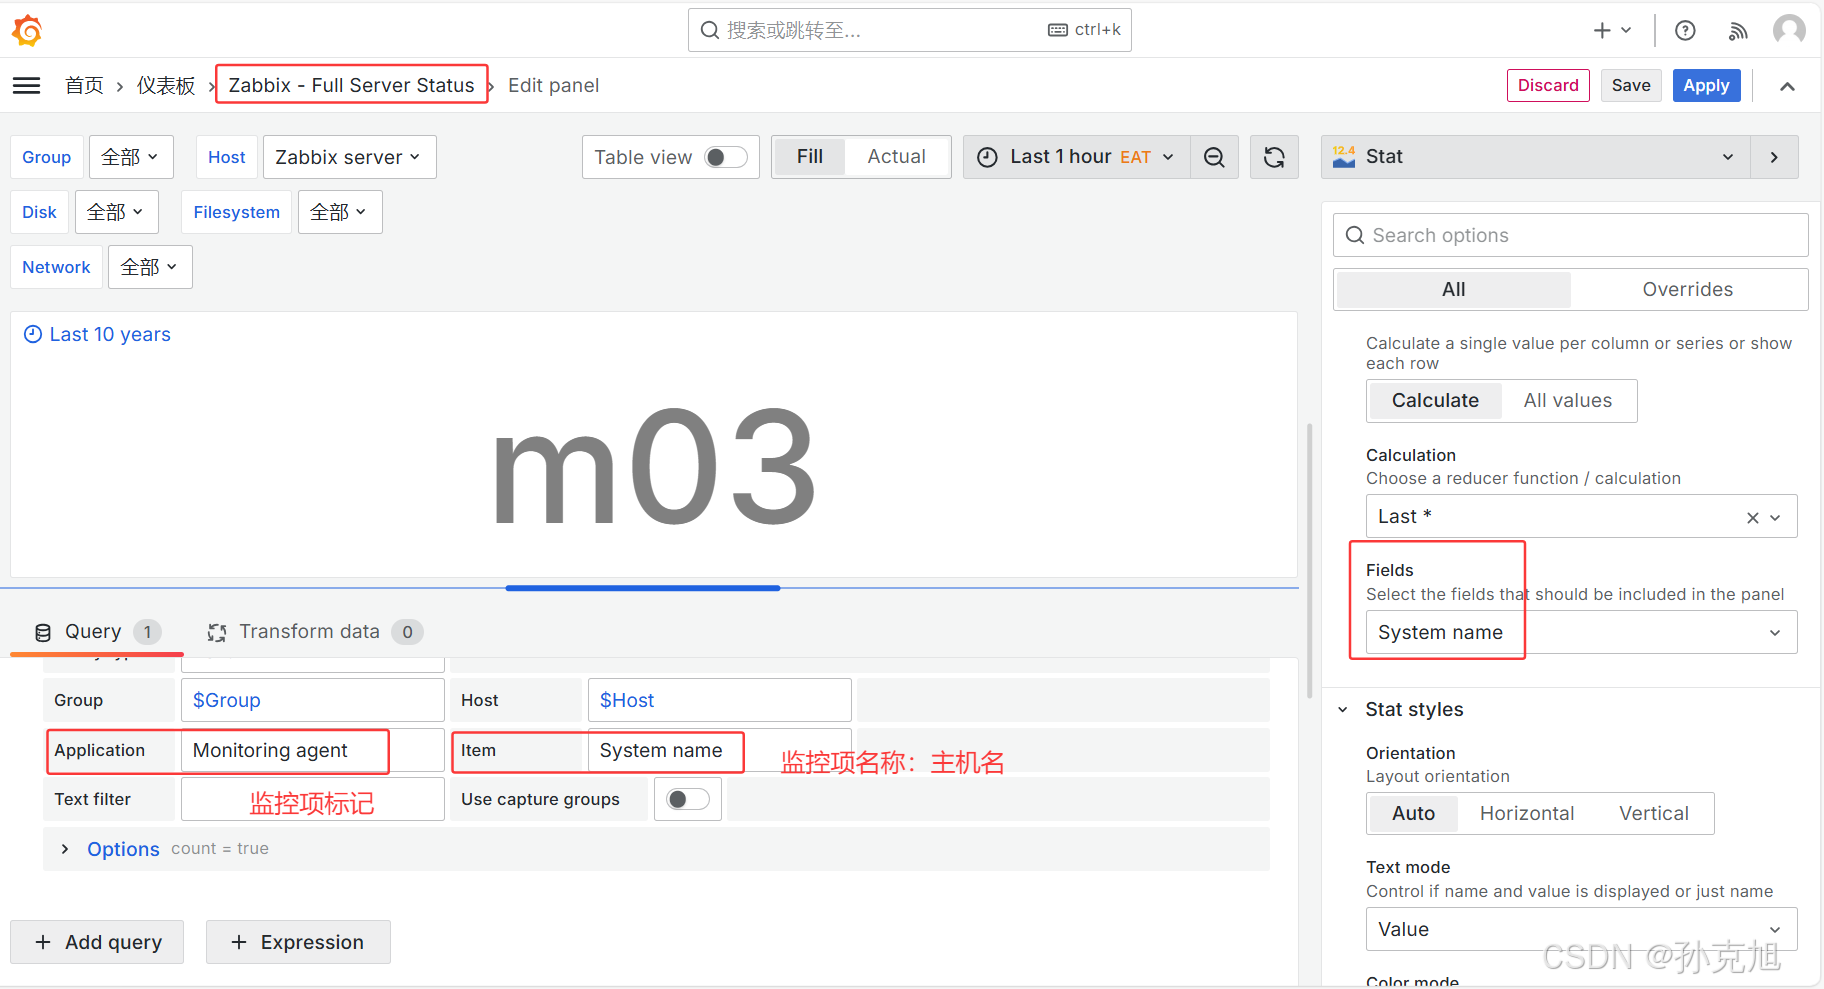Switch to the Transform data tab

tap(315, 632)
